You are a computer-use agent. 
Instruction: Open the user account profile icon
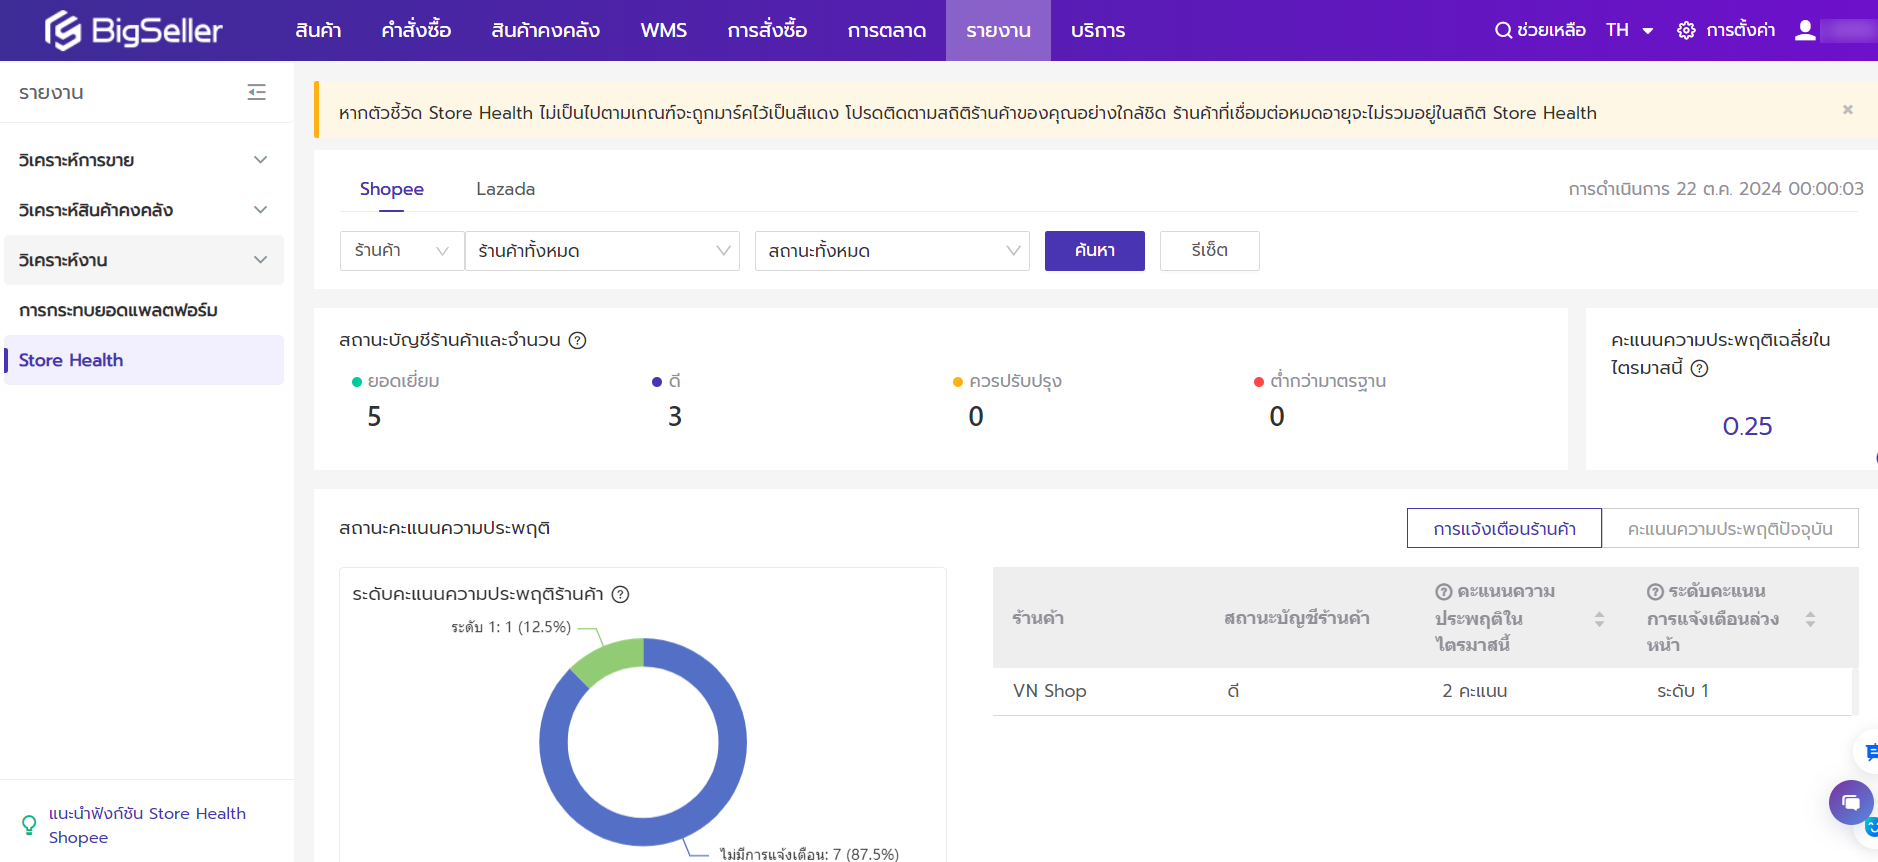1805,30
